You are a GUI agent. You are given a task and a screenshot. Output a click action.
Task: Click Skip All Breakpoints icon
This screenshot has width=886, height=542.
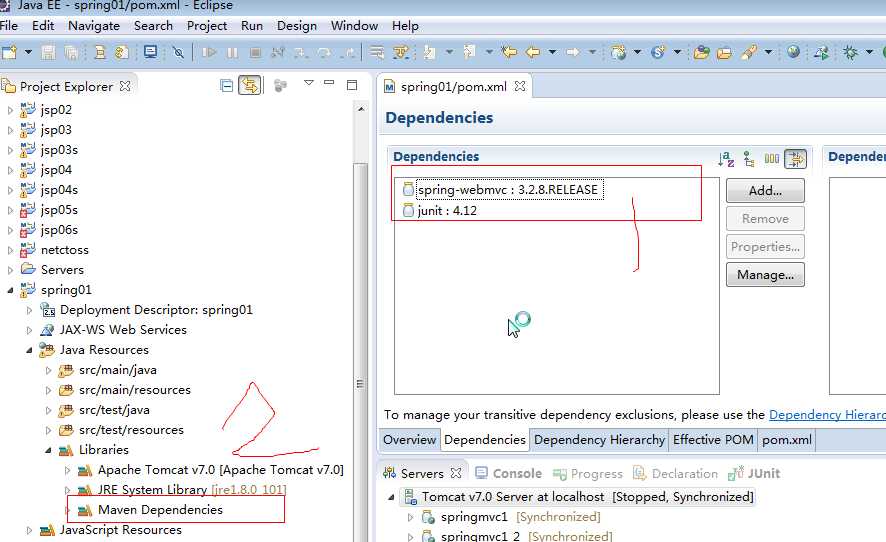[179, 53]
